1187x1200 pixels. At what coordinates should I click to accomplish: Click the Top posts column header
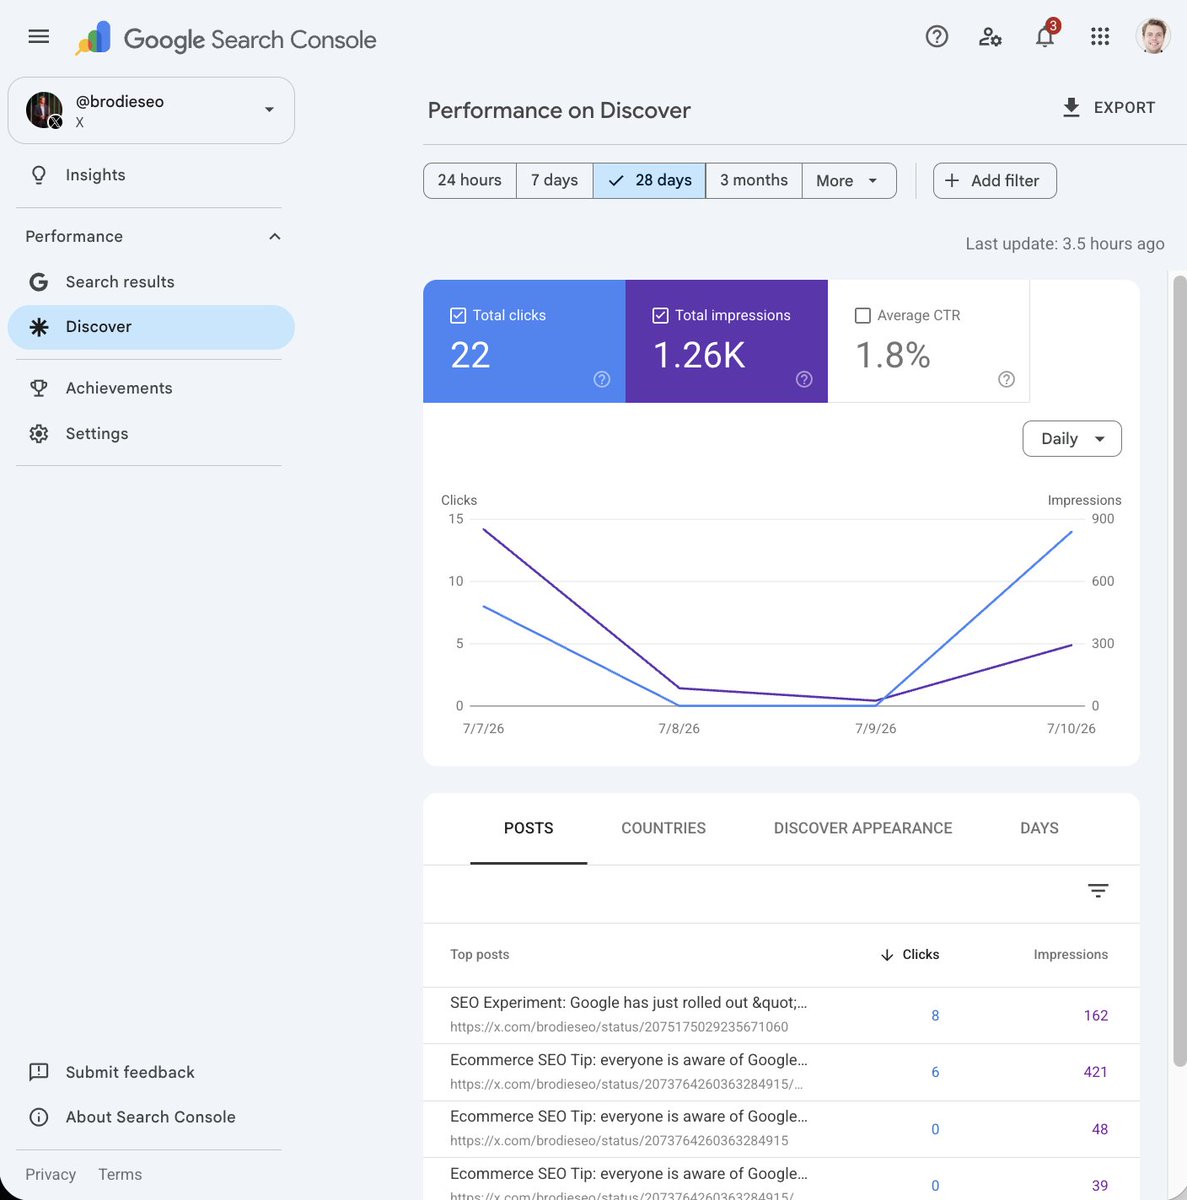click(480, 955)
